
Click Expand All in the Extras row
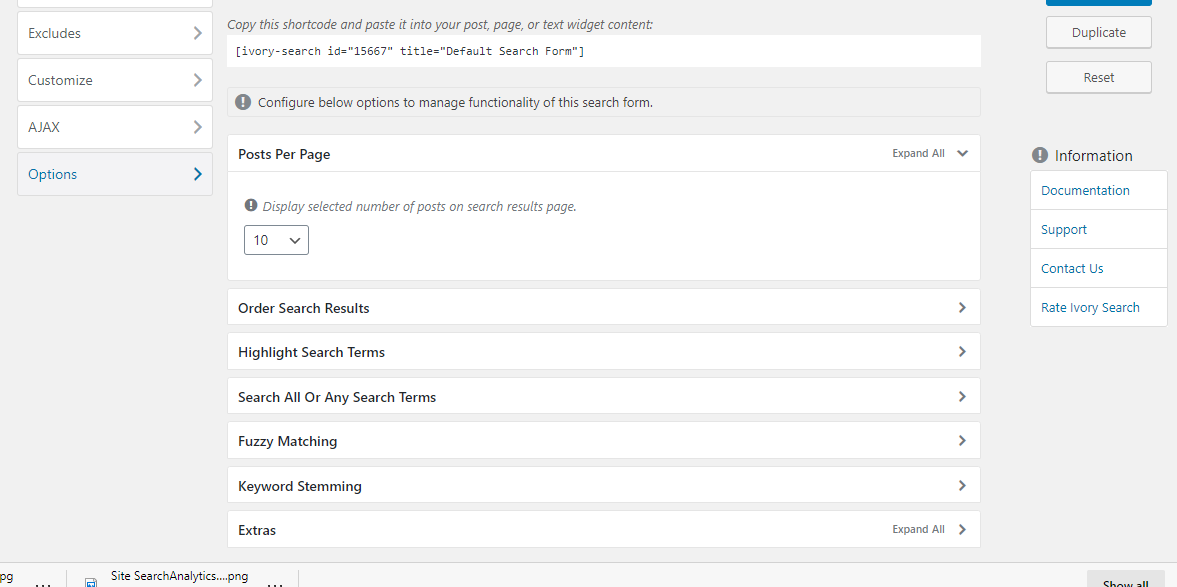(917, 530)
